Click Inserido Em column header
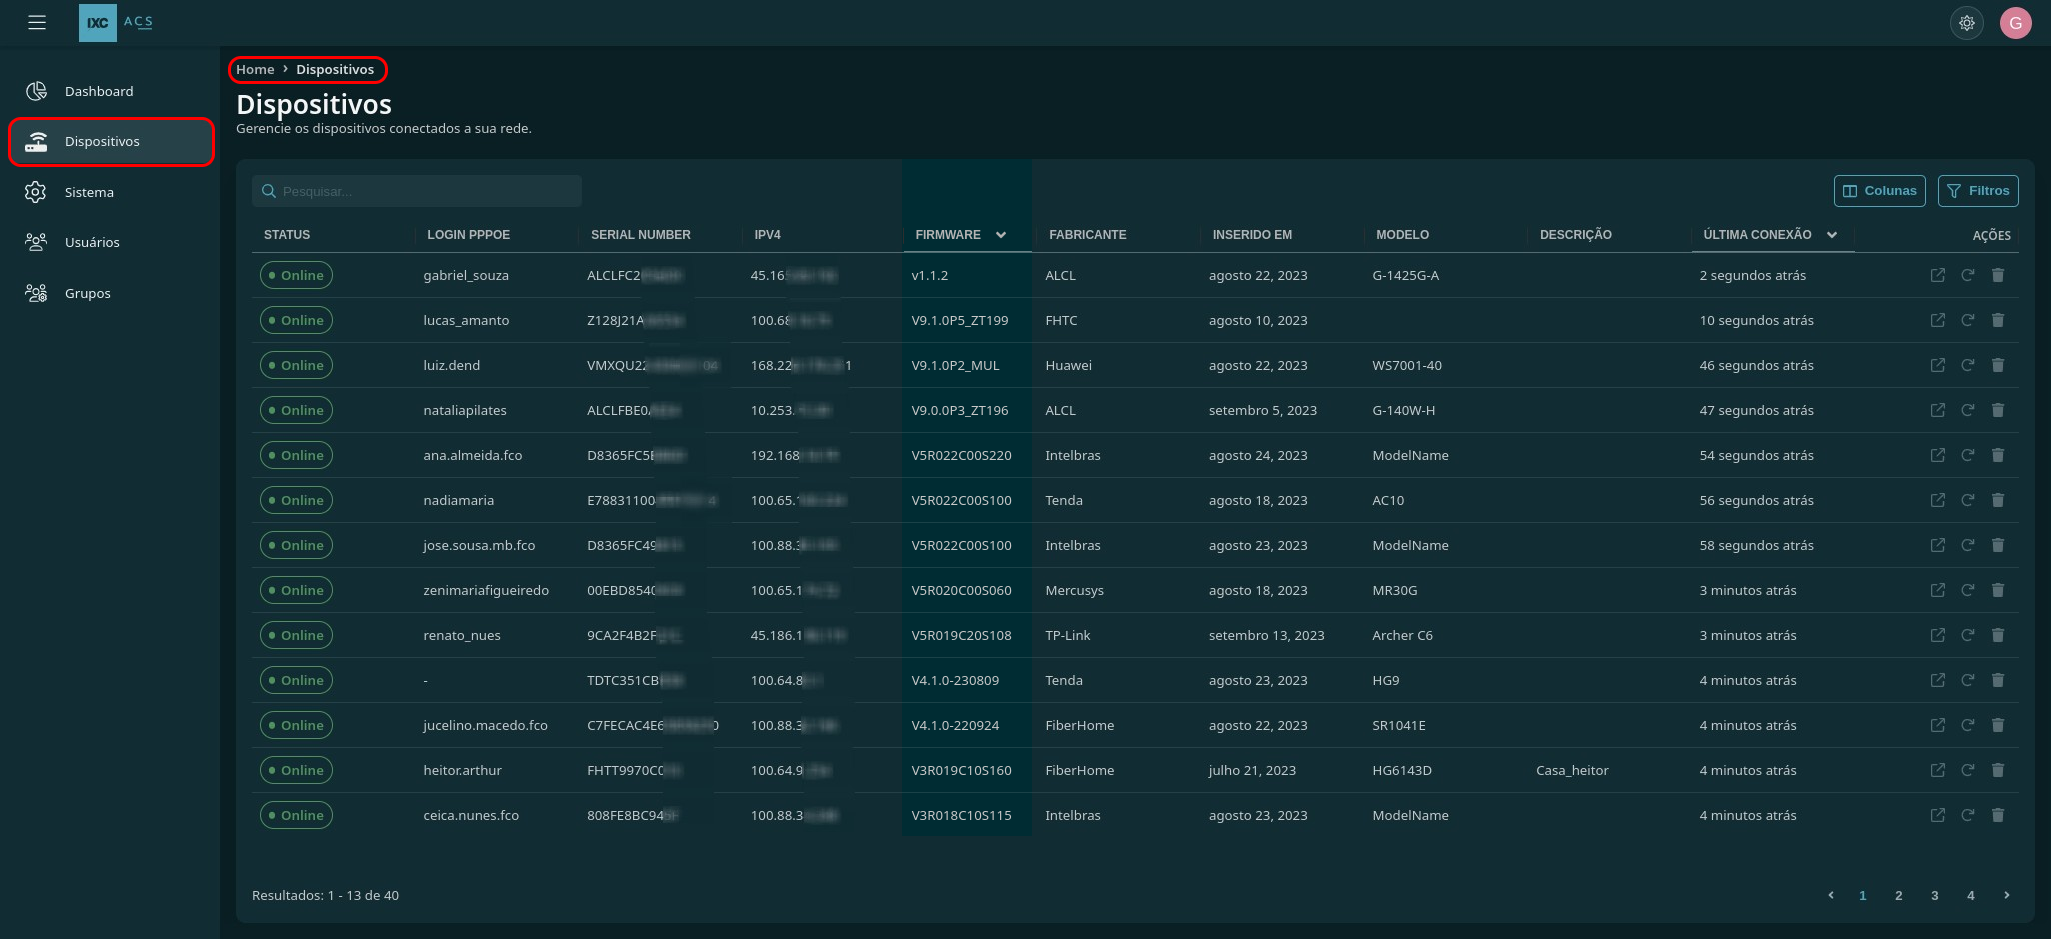The height and width of the screenshot is (939, 2051). coord(1252,235)
